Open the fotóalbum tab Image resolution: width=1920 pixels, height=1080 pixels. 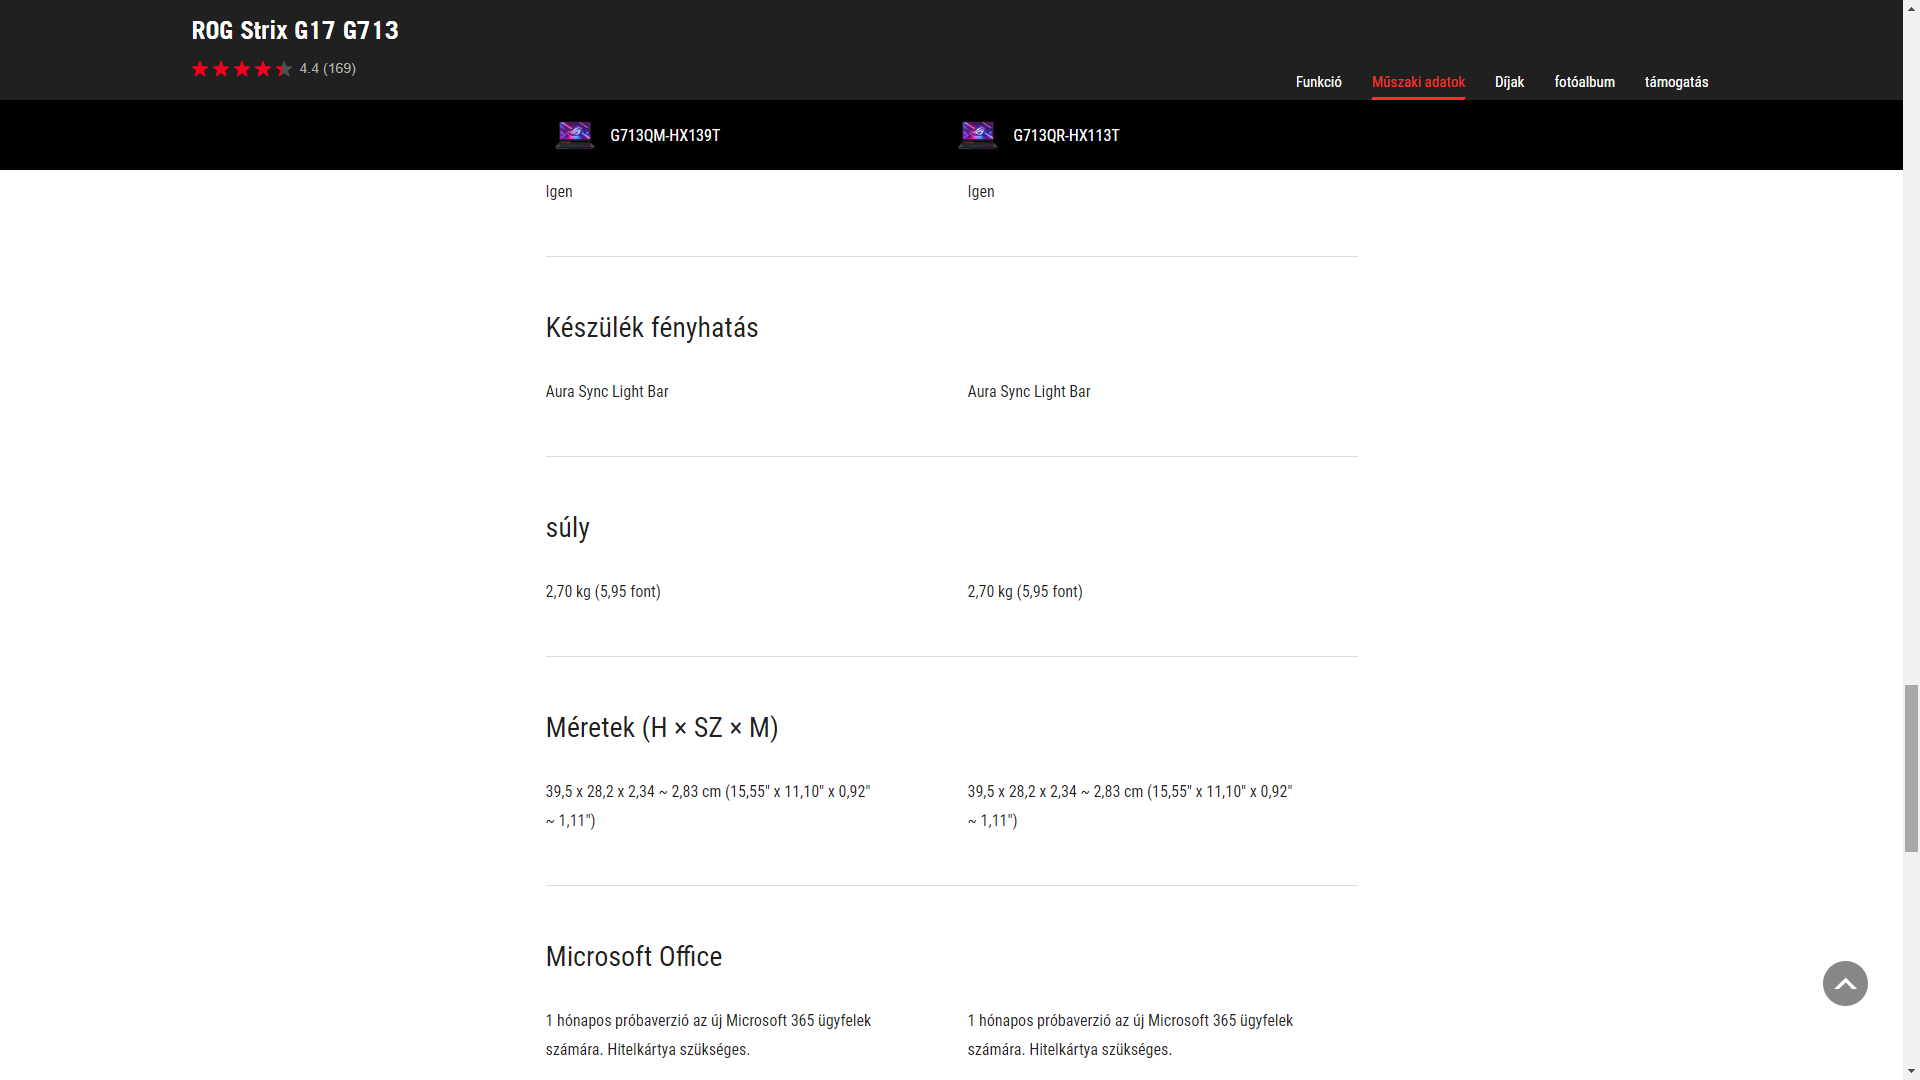pyautogui.click(x=1584, y=82)
